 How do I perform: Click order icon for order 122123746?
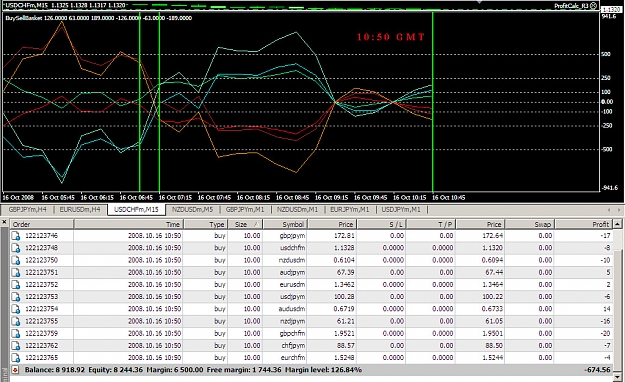click(16, 236)
